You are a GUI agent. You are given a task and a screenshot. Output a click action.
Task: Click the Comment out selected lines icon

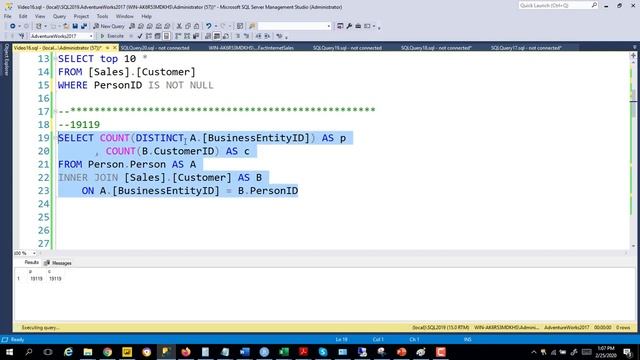238,36
